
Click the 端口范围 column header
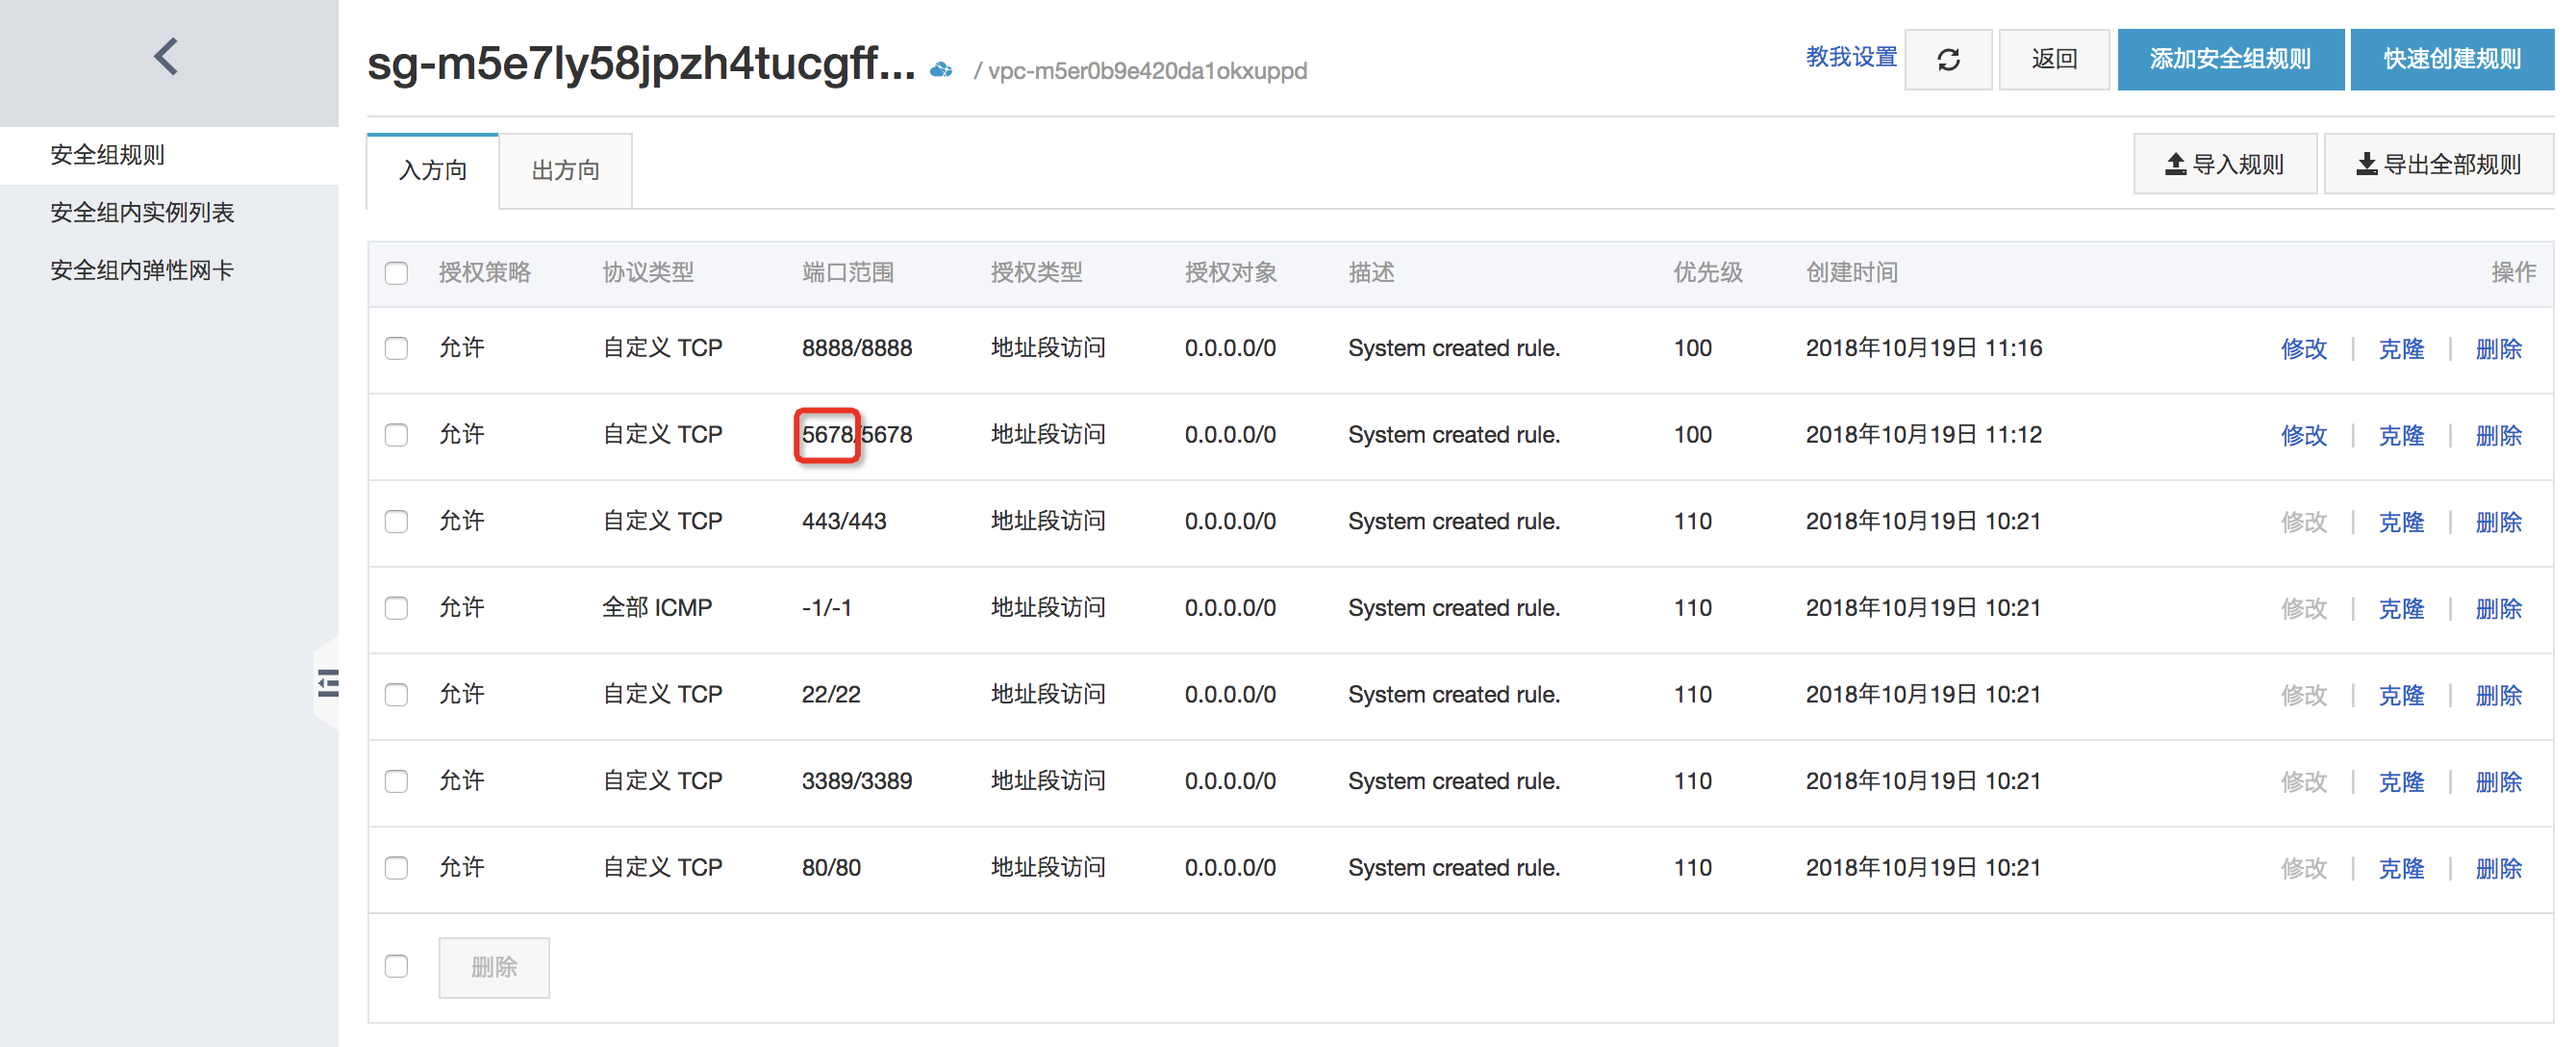847,272
